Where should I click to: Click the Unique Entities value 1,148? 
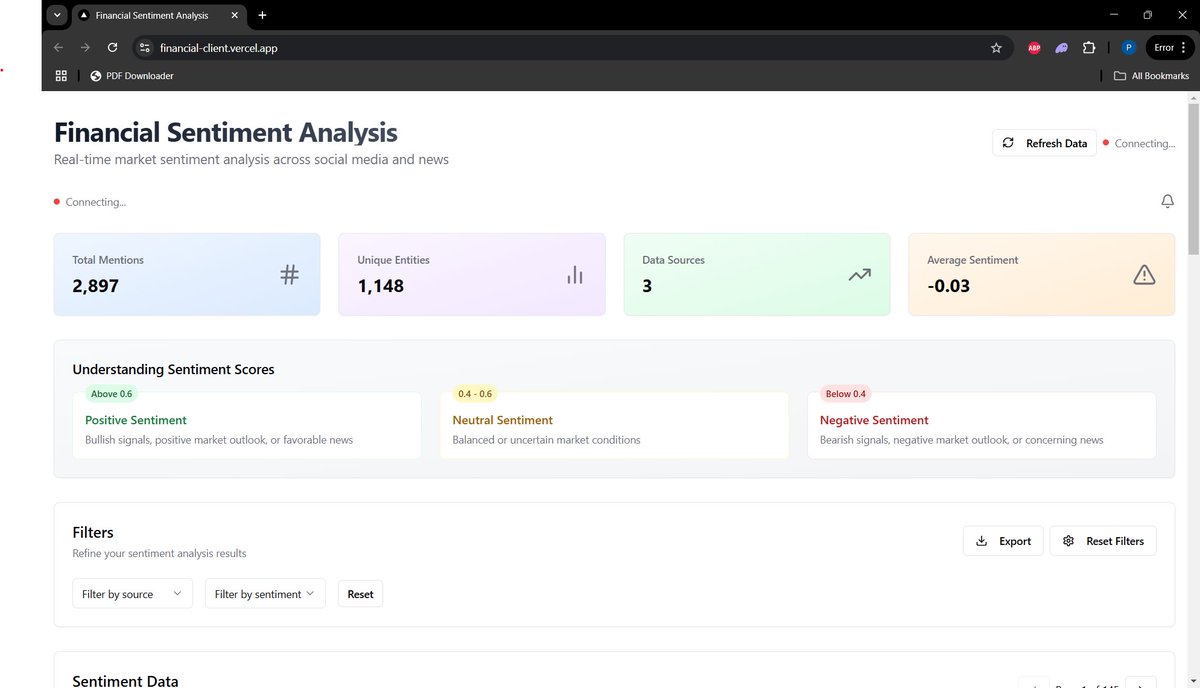pos(381,286)
